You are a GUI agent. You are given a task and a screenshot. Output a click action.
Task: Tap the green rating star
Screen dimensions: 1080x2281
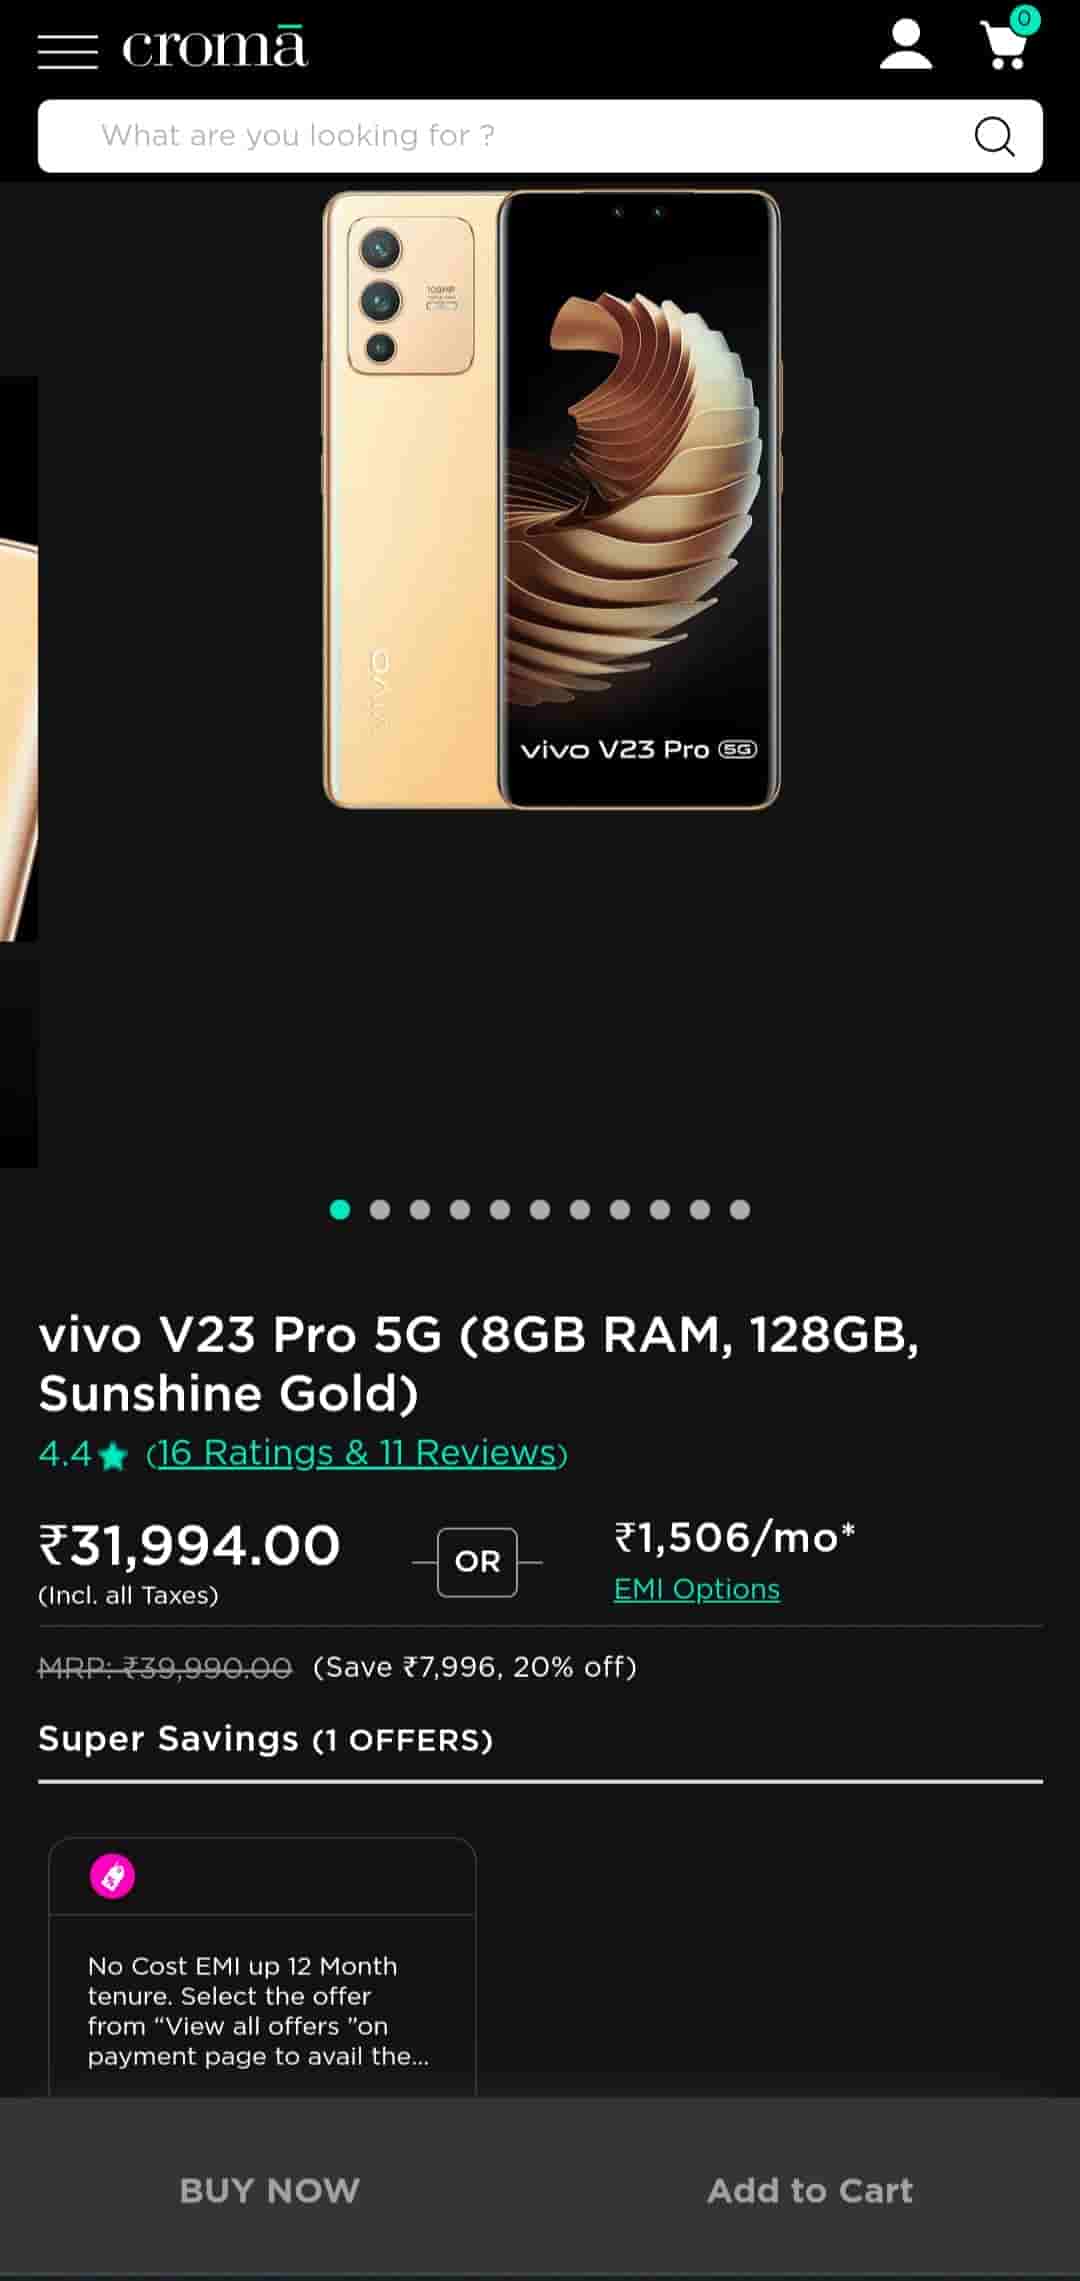114,1455
